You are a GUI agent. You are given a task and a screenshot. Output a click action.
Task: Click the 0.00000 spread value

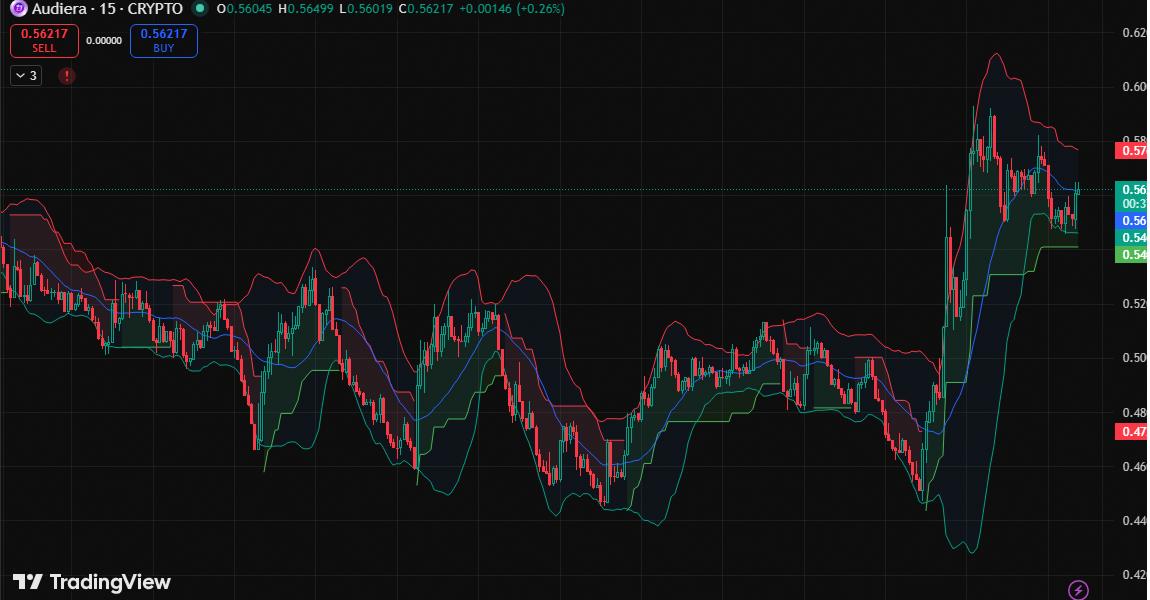click(104, 41)
